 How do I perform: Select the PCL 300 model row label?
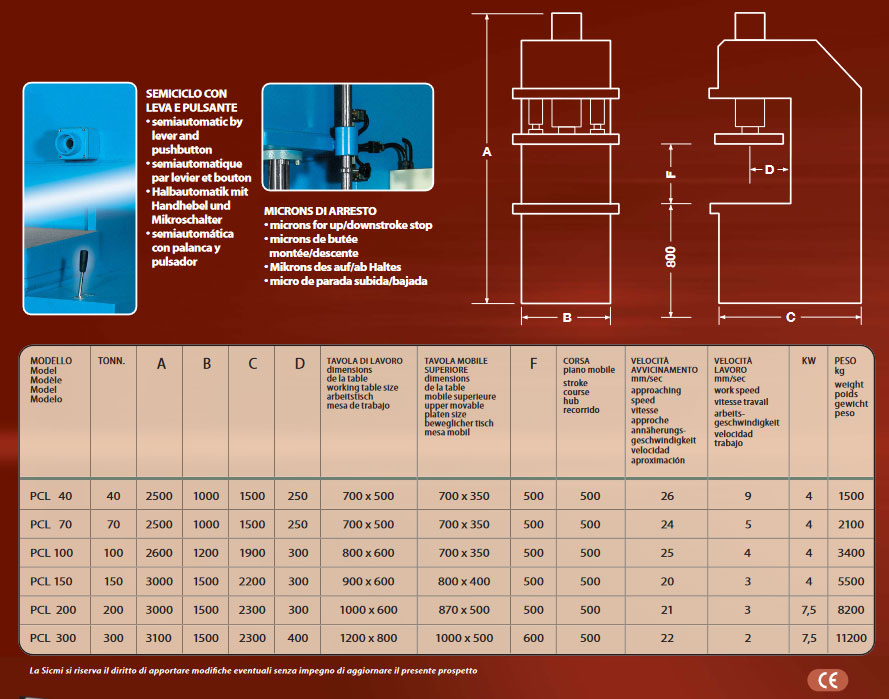pyautogui.click(x=52, y=638)
